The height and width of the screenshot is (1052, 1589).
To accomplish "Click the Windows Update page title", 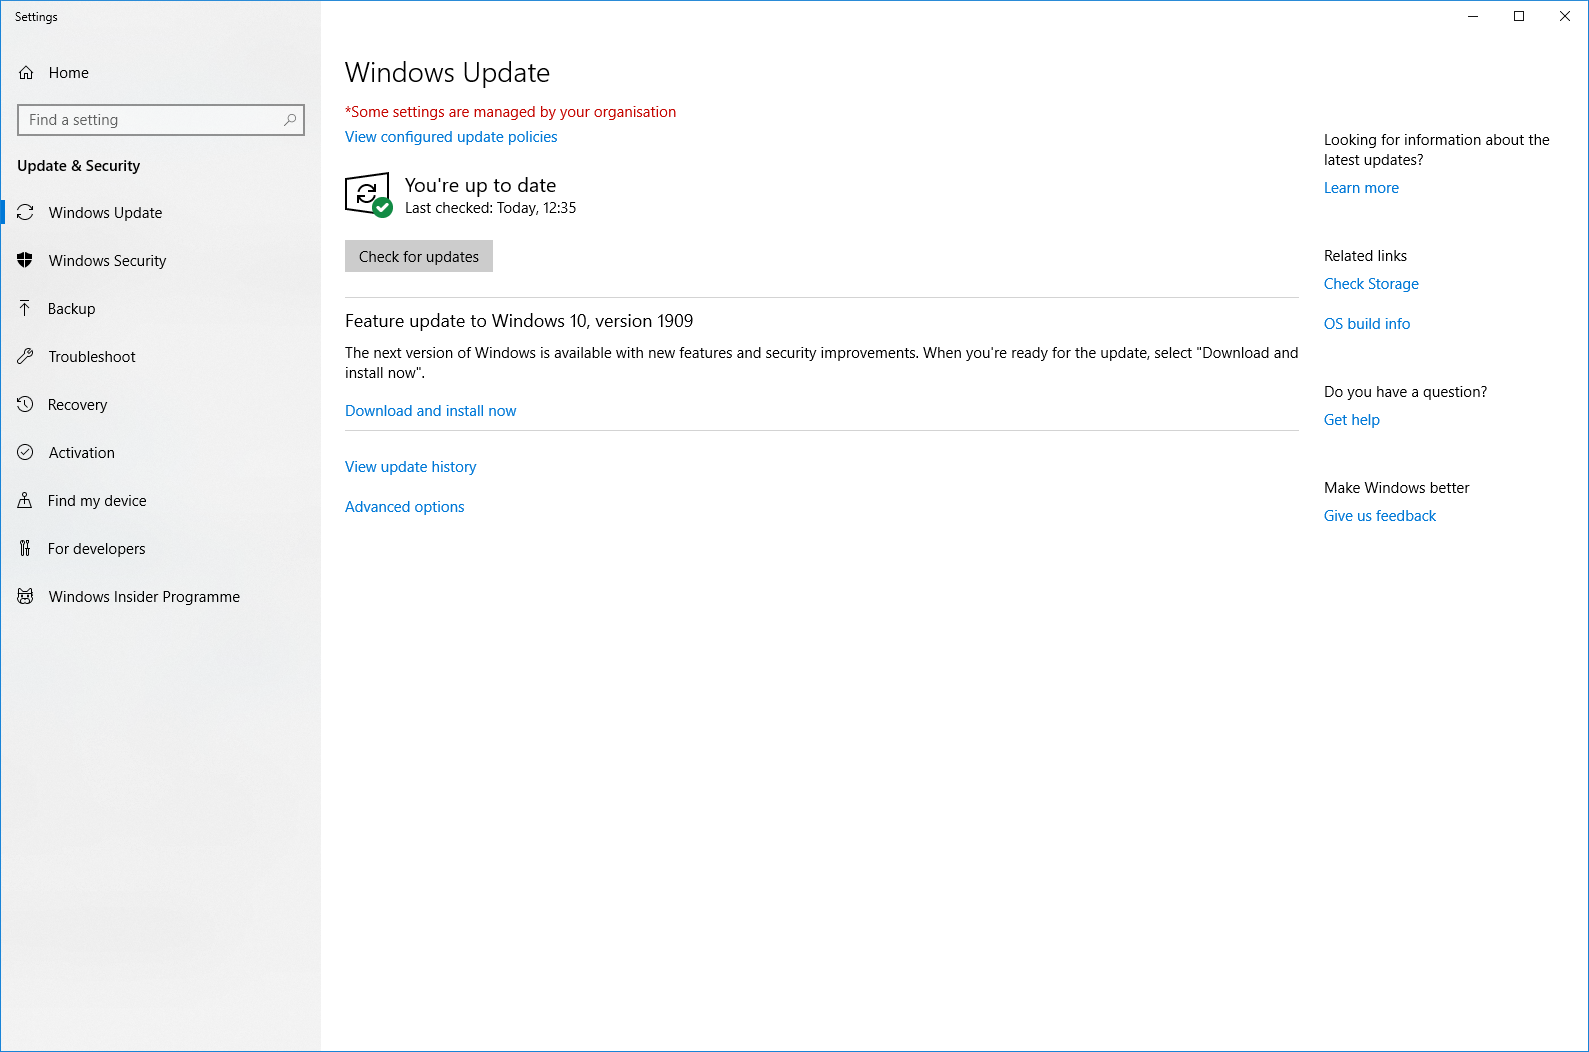I will click(447, 73).
